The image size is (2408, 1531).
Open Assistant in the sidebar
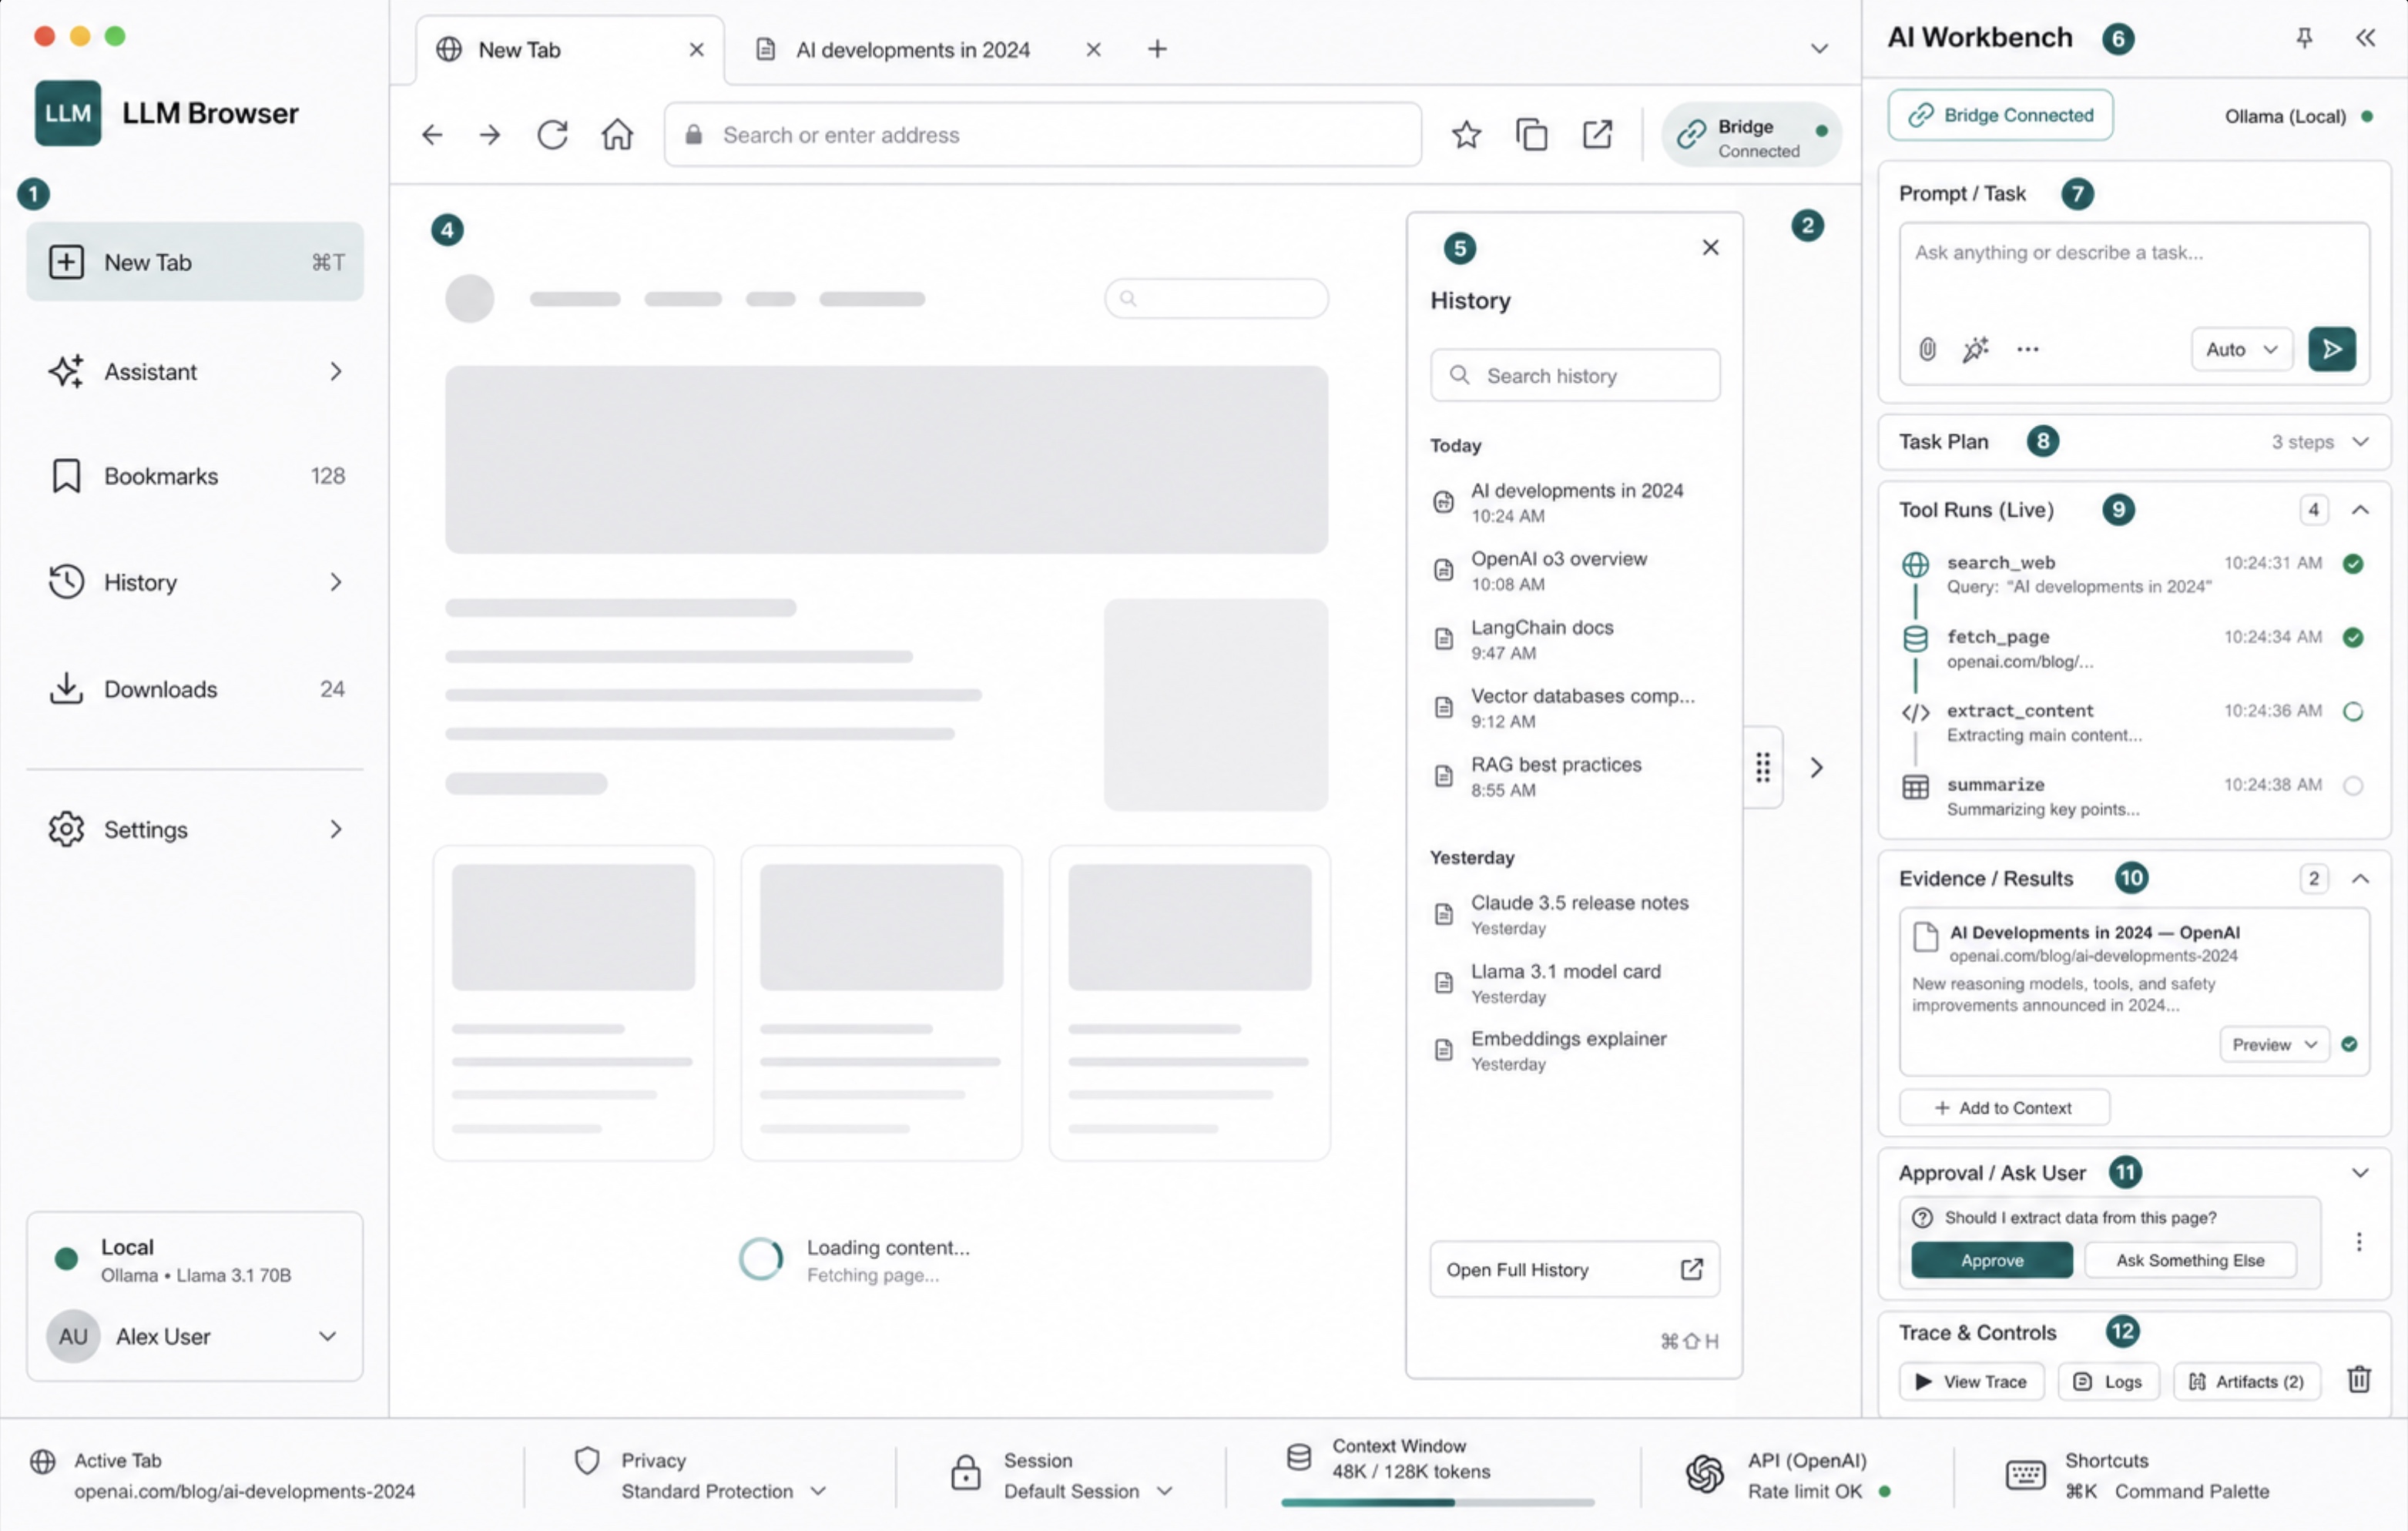pos(195,372)
